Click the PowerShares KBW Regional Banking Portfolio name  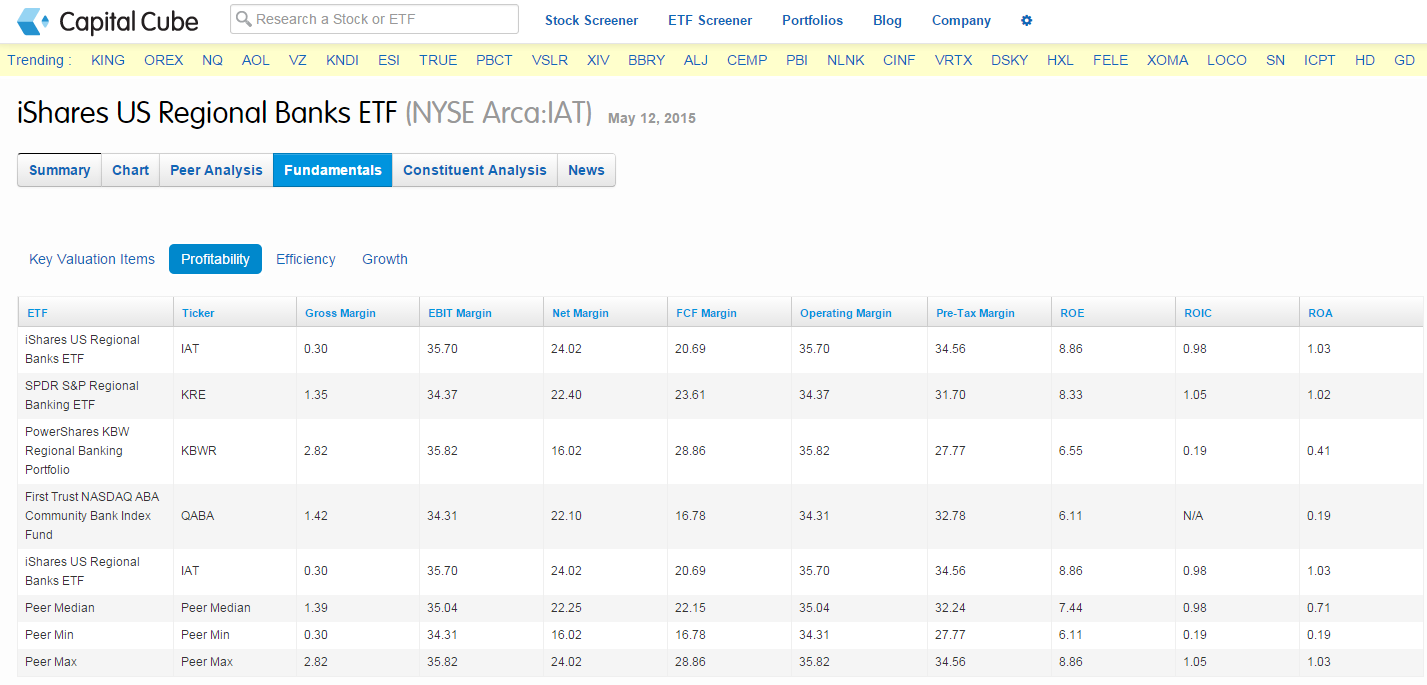click(x=77, y=450)
